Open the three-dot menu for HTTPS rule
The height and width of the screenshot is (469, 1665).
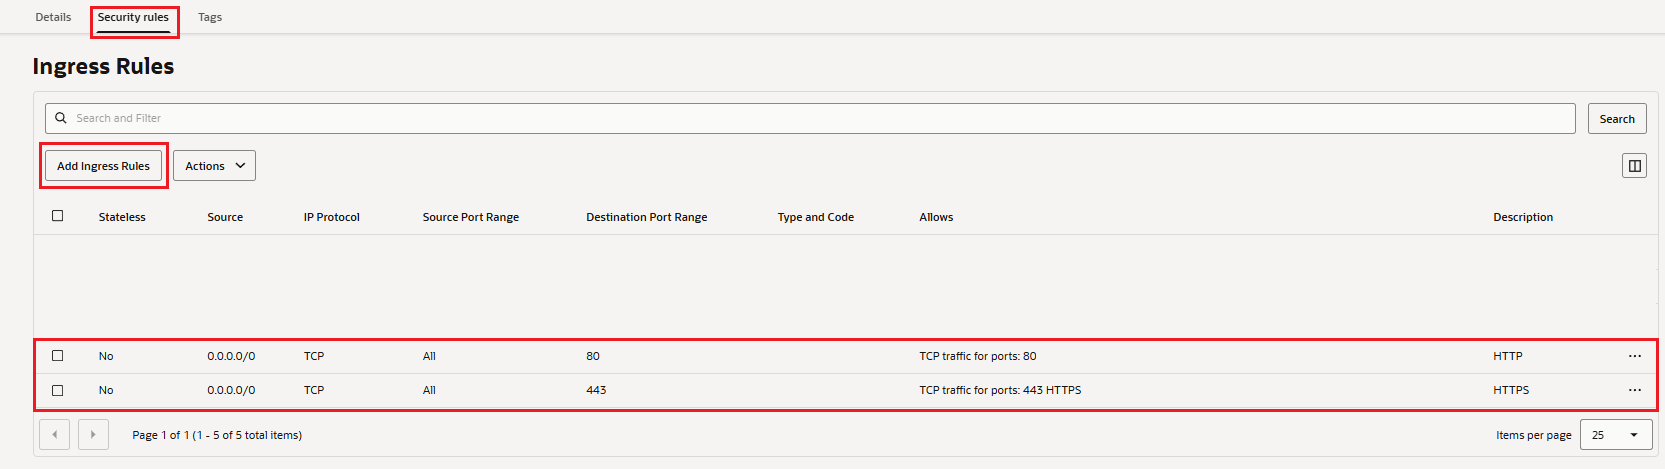tap(1634, 390)
